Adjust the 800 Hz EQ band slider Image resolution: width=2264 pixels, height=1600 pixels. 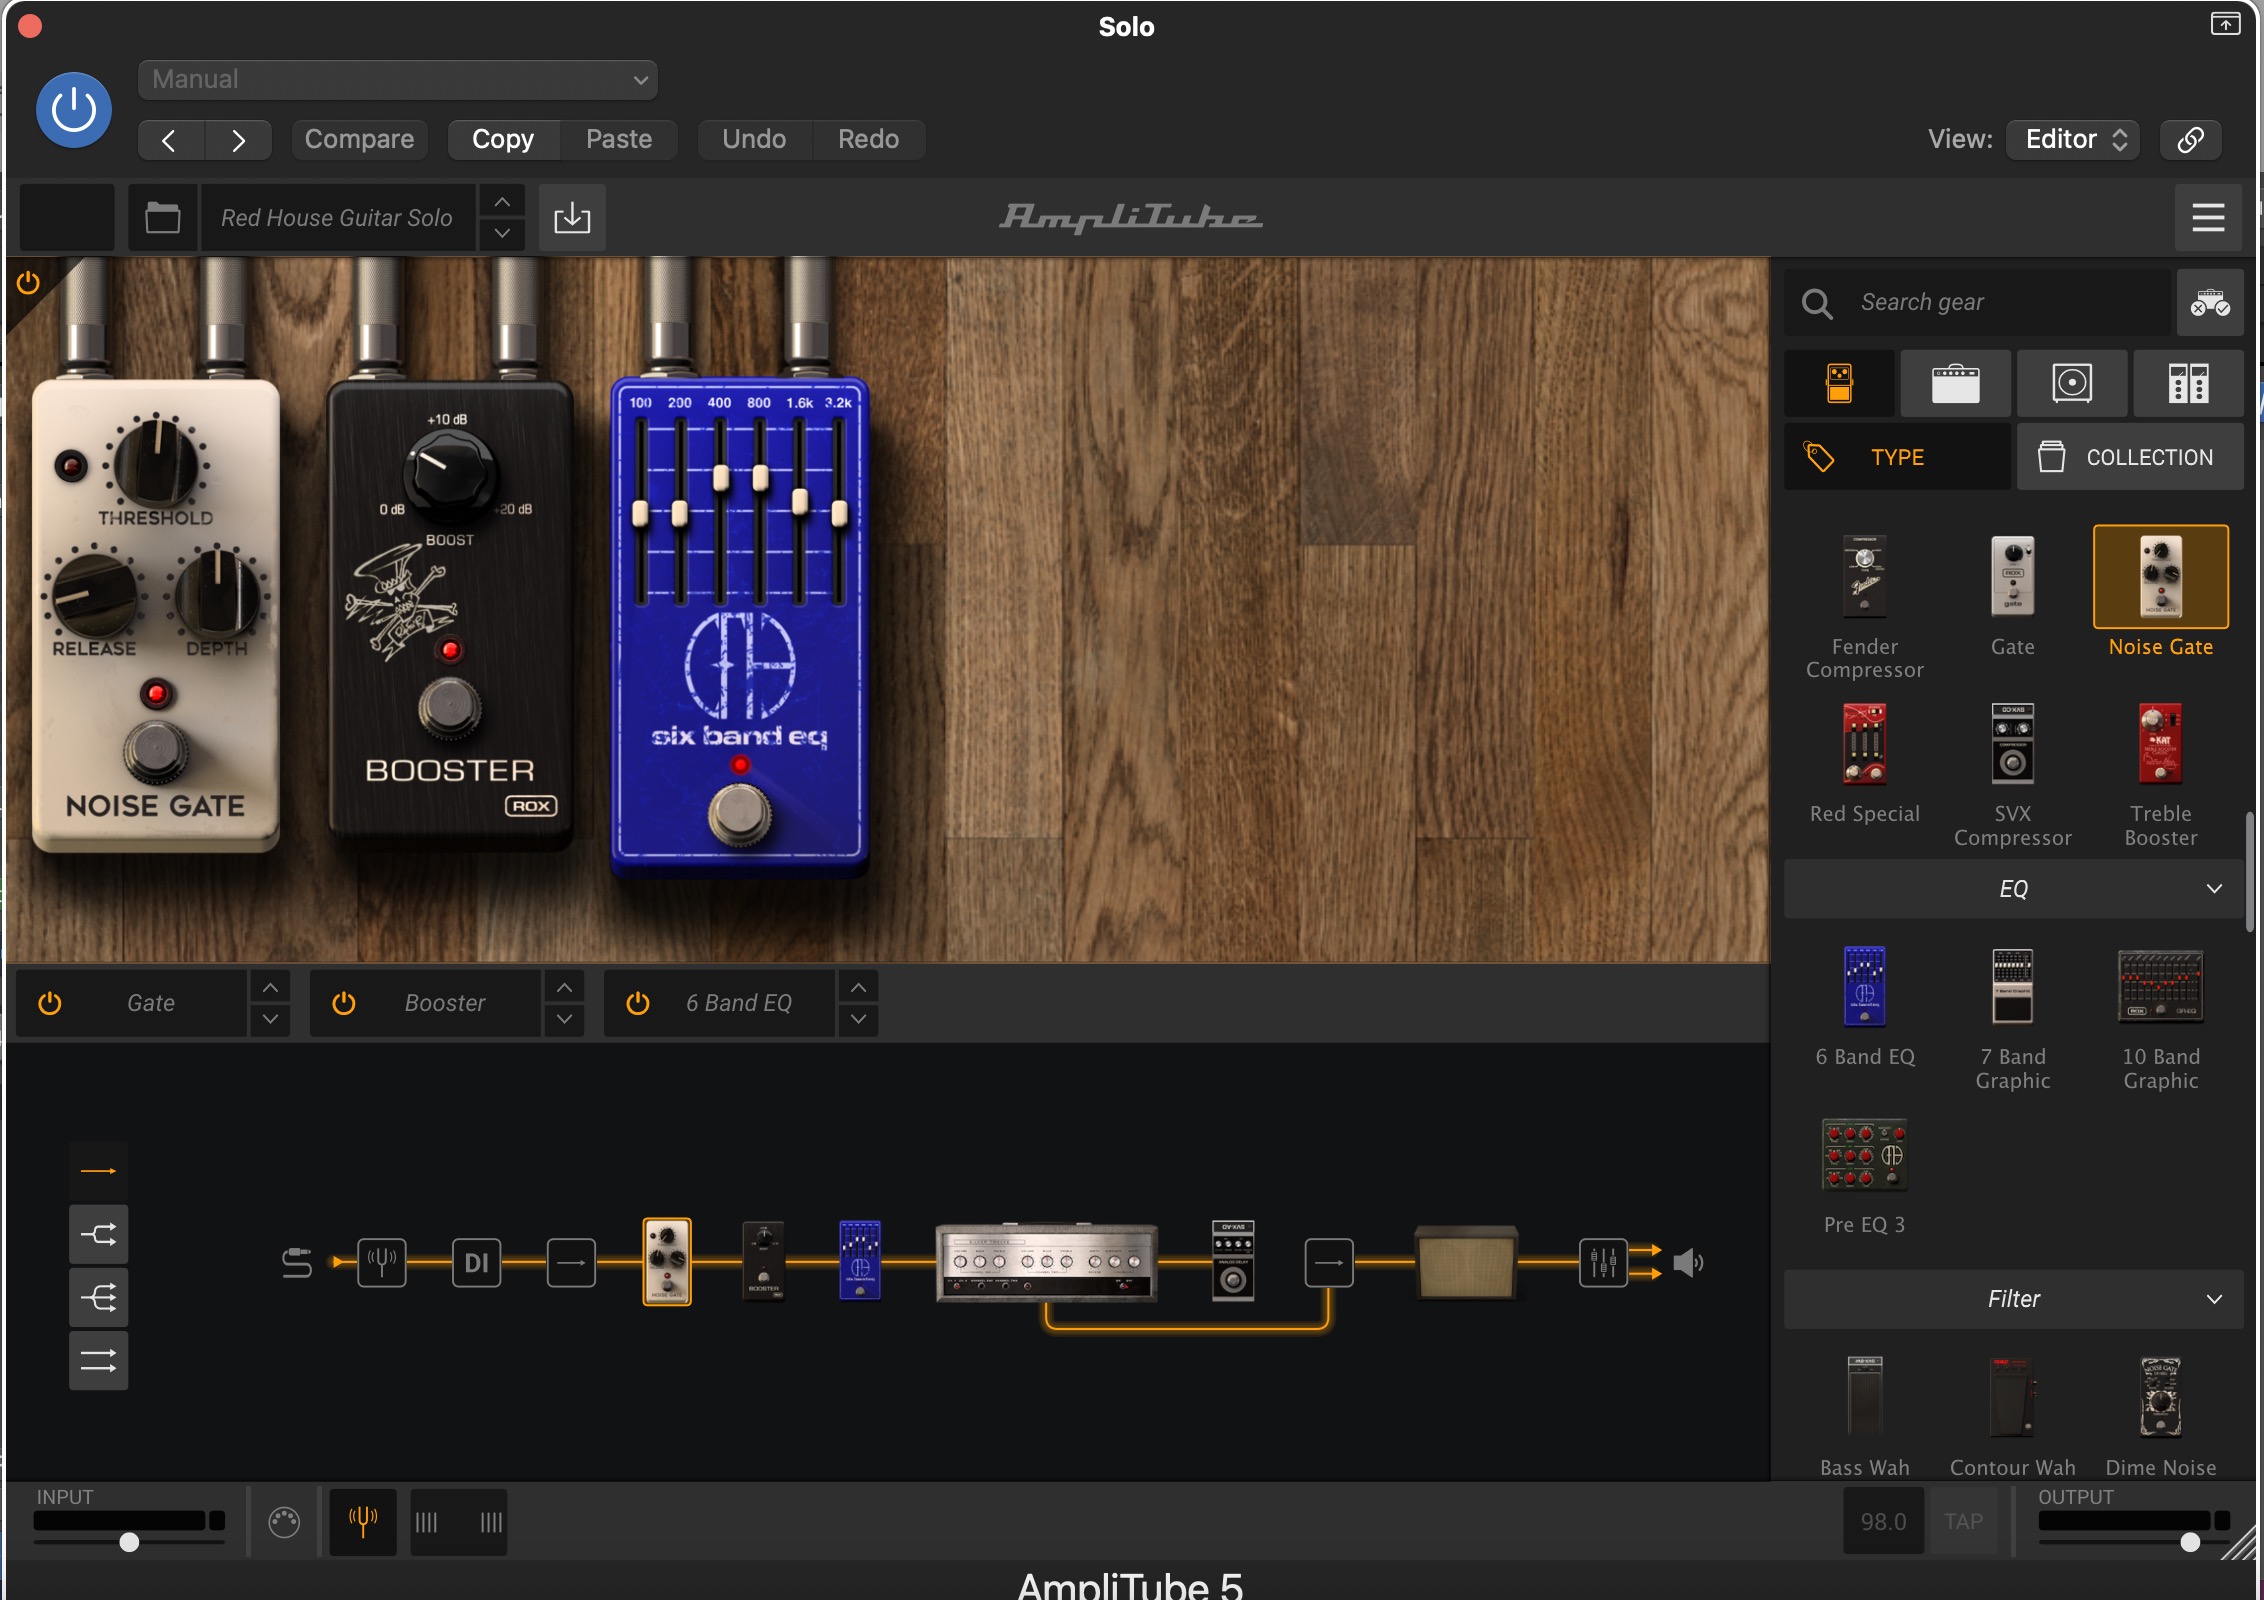tap(760, 478)
